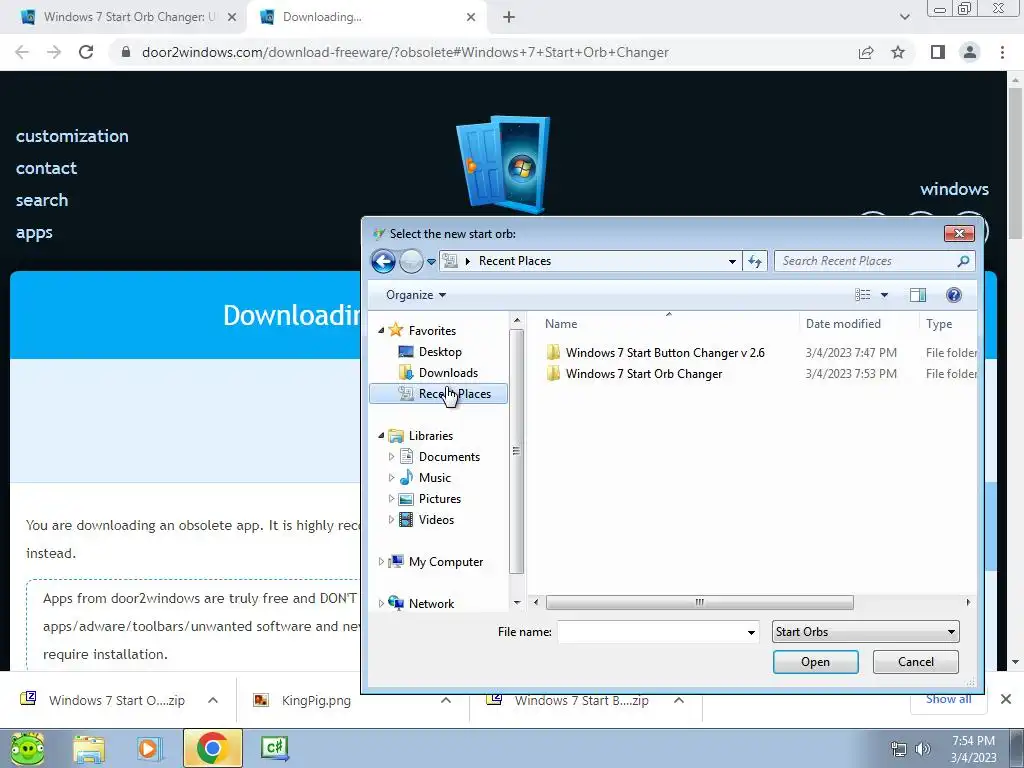Open the search link on the website
The image size is (1024, 768).
[42, 200]
